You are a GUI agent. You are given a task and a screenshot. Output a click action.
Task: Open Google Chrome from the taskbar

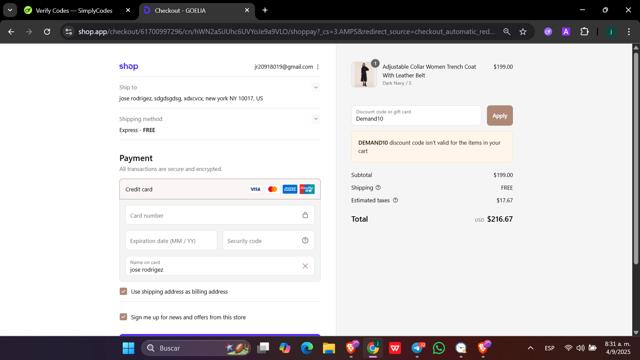click(x=373, y=348)
